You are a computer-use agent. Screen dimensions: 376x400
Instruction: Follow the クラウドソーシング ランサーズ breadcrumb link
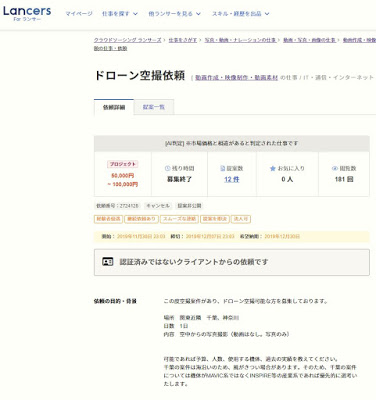[x=127, y=40]
